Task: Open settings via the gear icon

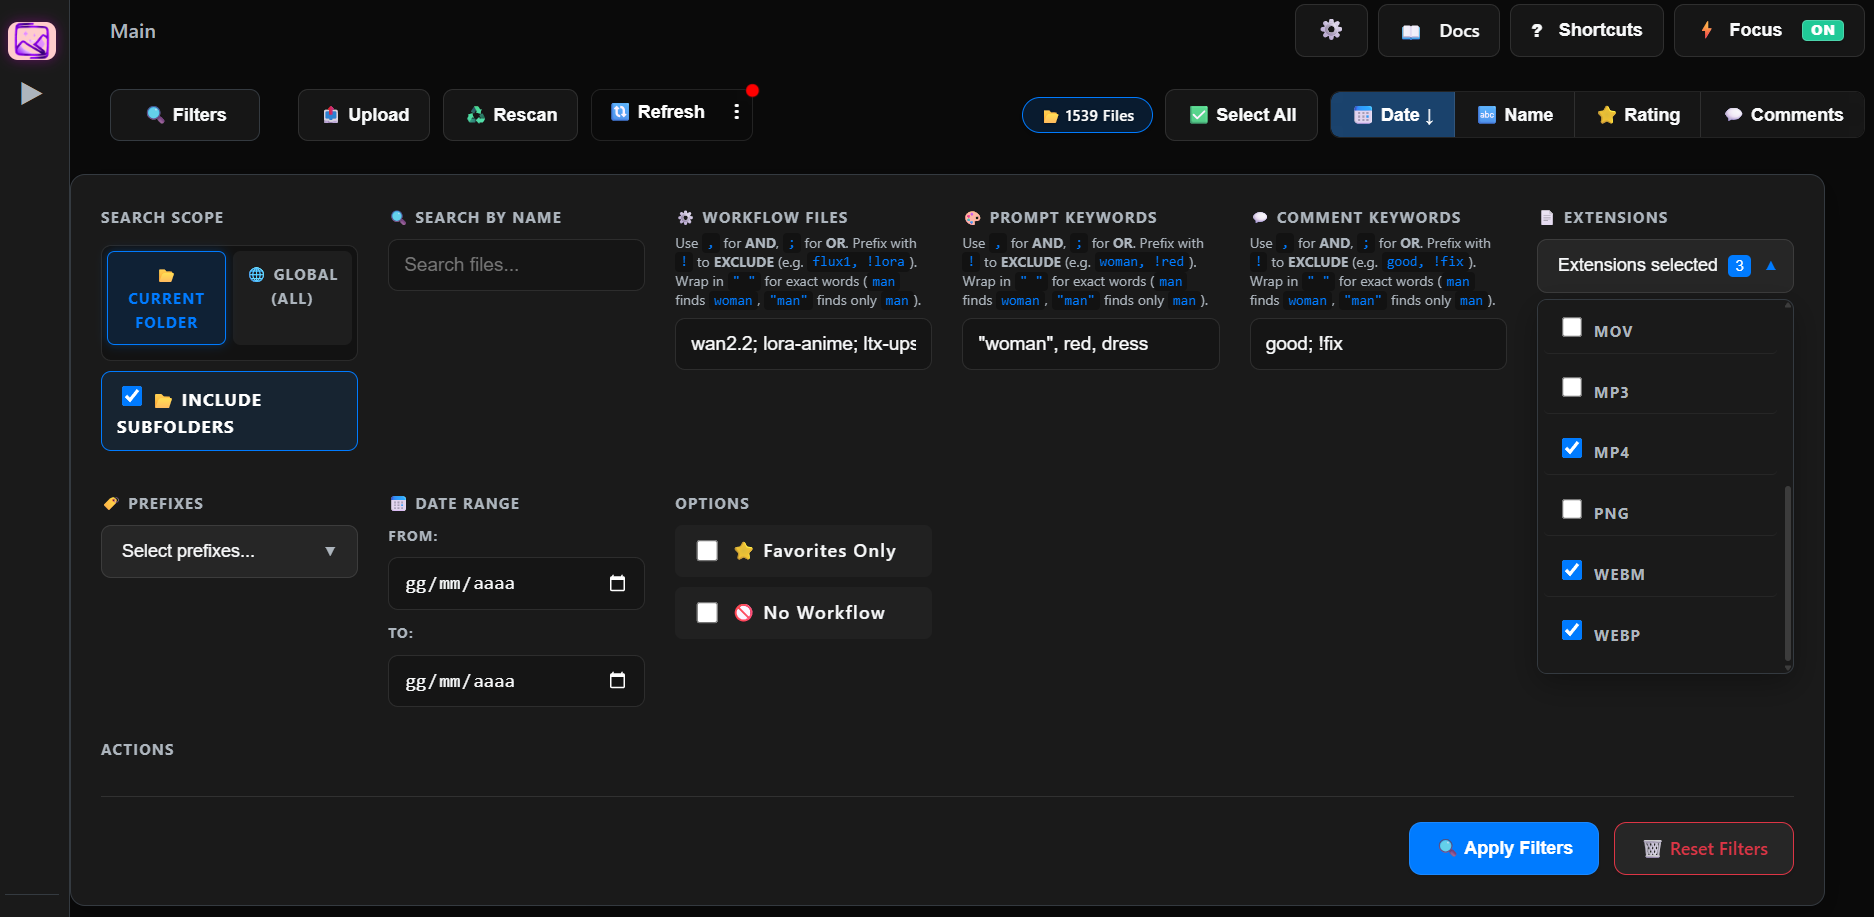Action: (x=1330, y=30)
